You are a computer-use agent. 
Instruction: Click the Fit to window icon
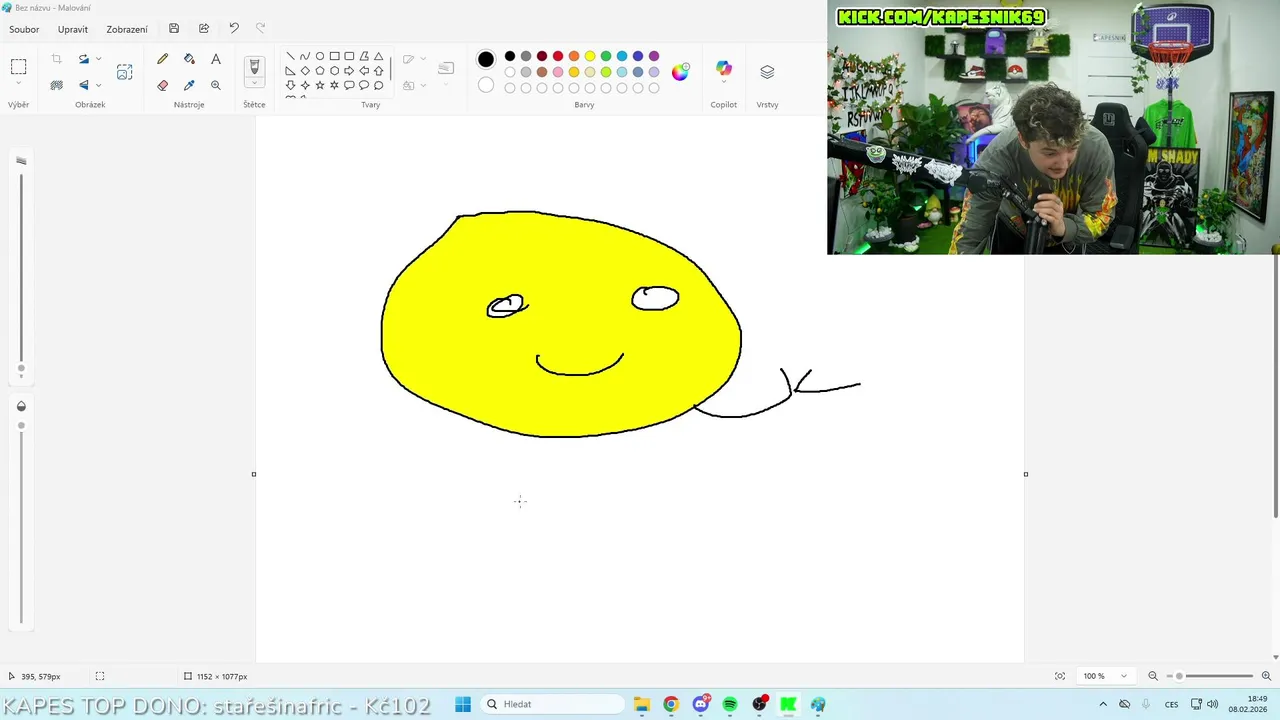pos(1060,676)
